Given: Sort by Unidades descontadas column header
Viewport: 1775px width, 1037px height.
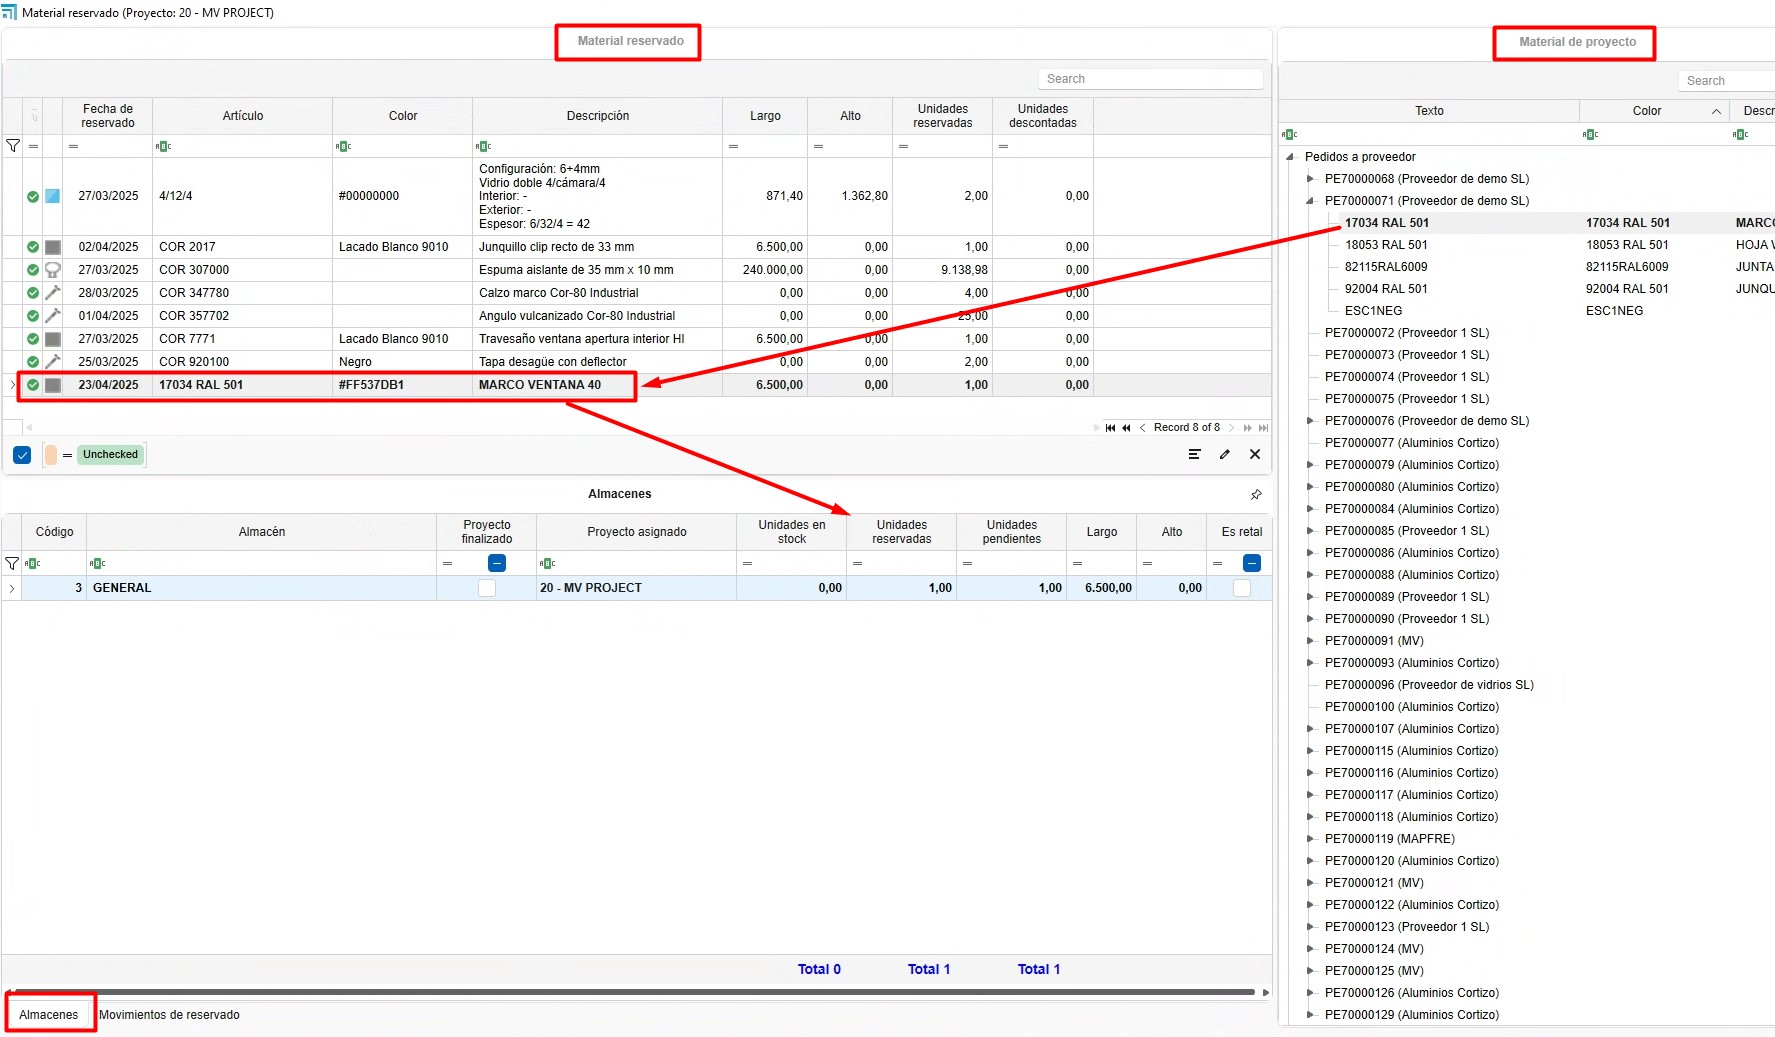Looking at the screenshot, I should 1043,116.
